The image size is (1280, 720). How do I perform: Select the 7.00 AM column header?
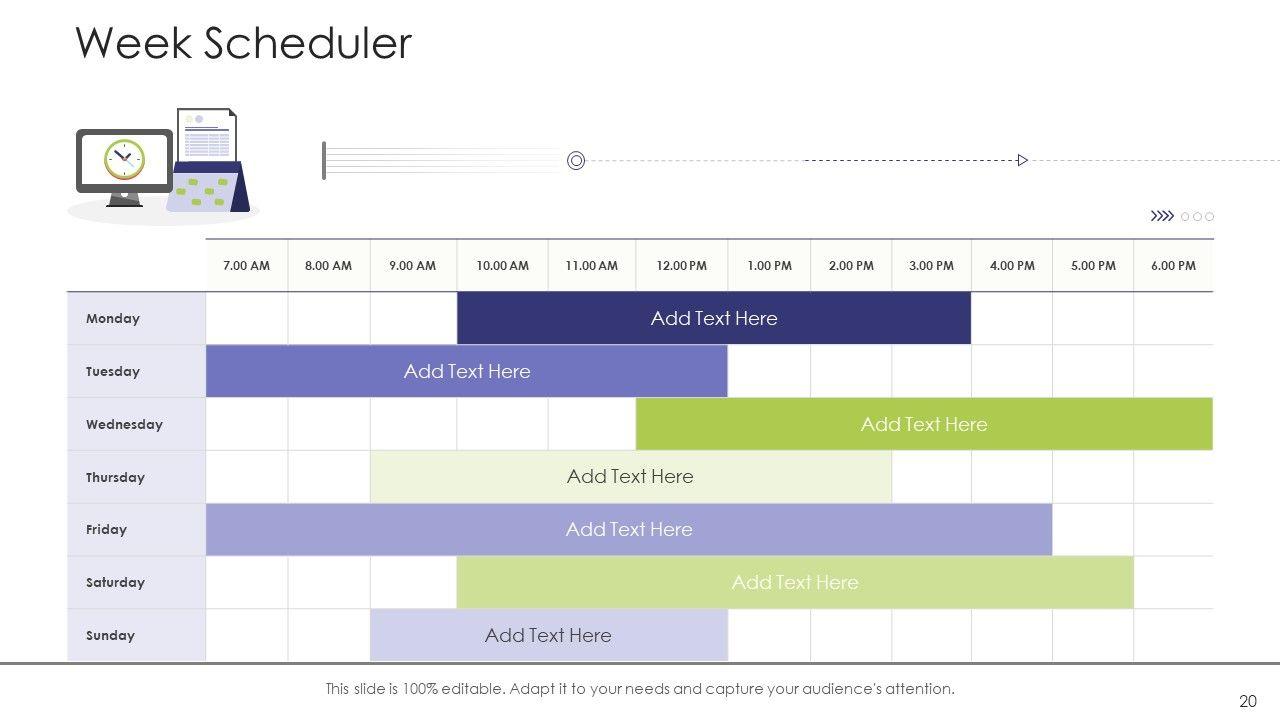tap(246, 266)
